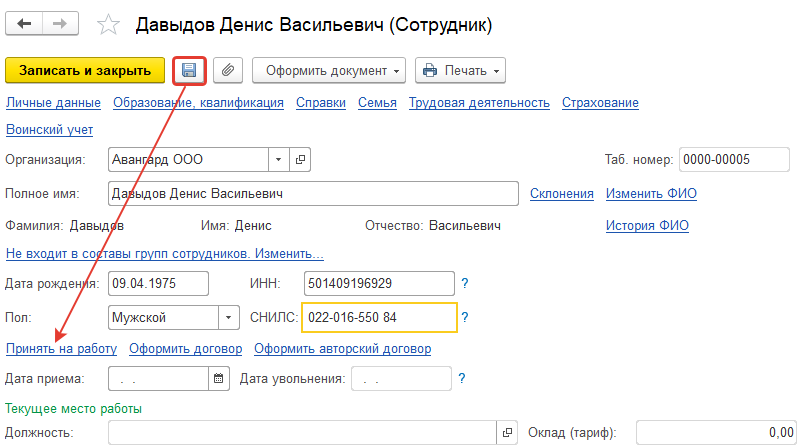Open the "Оформить документ" dropdown

point(330,71)
